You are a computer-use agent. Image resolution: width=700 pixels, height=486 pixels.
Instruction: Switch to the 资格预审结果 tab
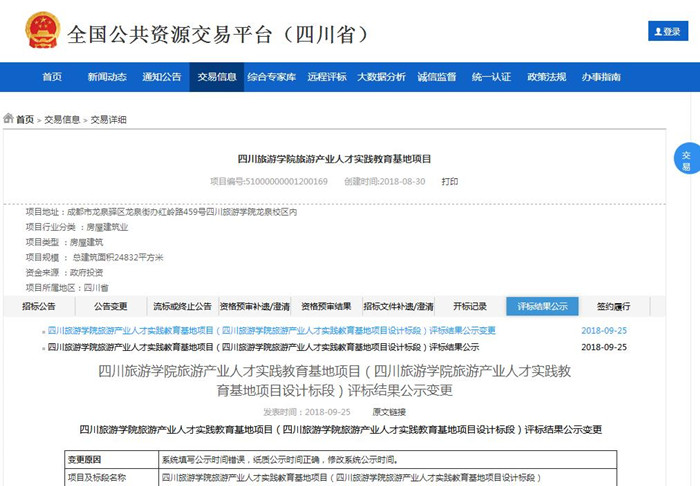[x=326, y=306]
